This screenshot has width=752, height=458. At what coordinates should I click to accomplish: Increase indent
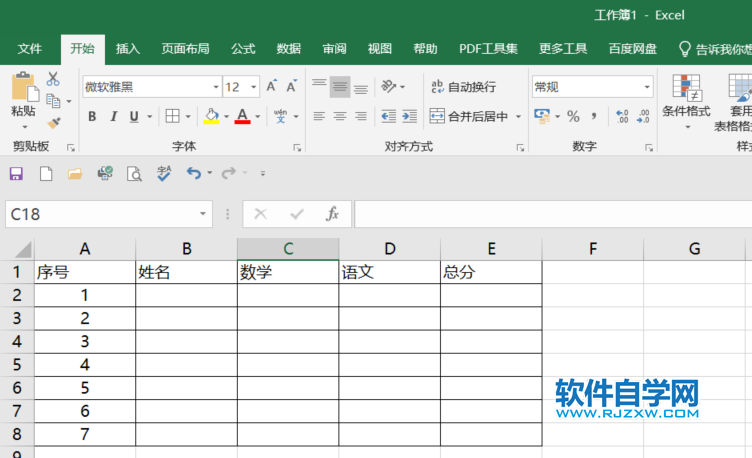tap(410, 116)
